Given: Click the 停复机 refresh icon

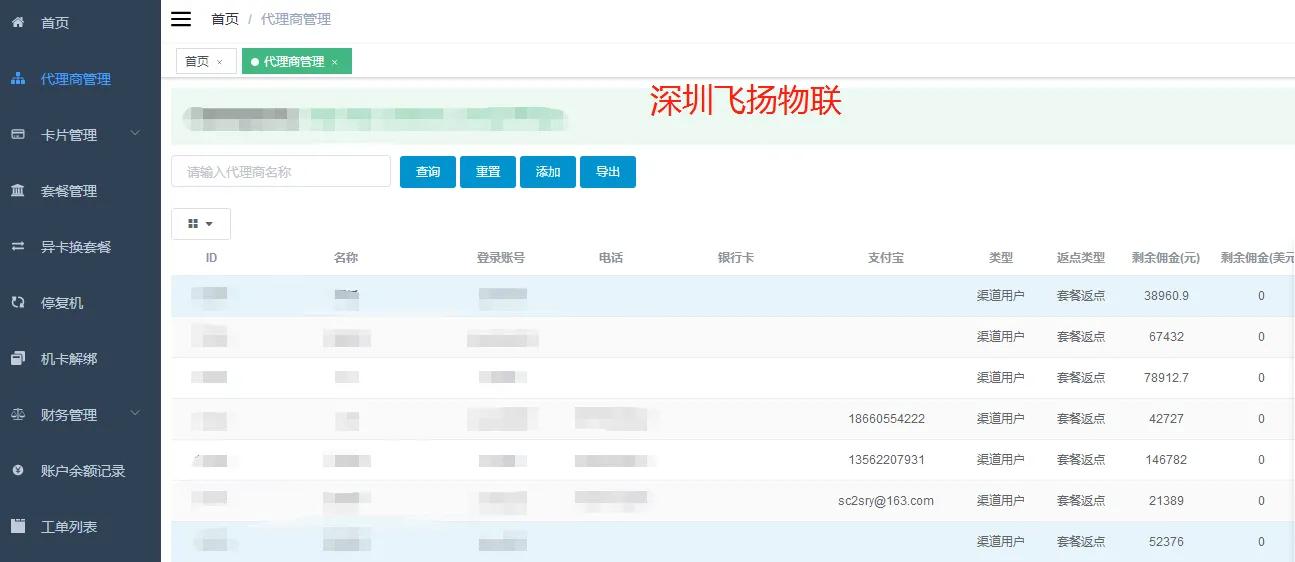Looking at the screenshot, I should click(17, 302).
